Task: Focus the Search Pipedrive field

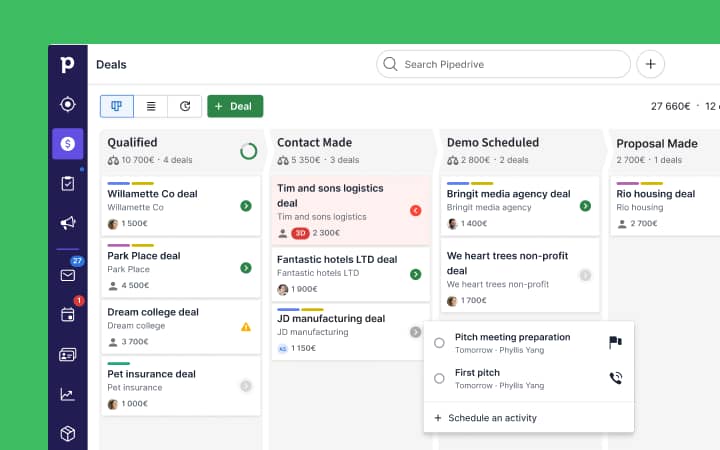Action: (x=503, y=64)
